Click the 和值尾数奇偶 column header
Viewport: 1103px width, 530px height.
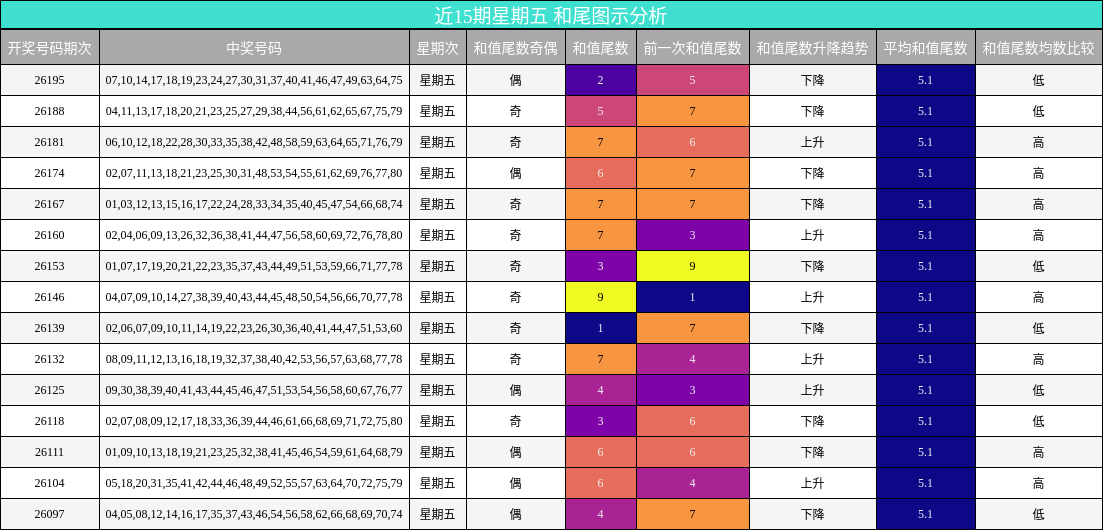pos(516,48)
